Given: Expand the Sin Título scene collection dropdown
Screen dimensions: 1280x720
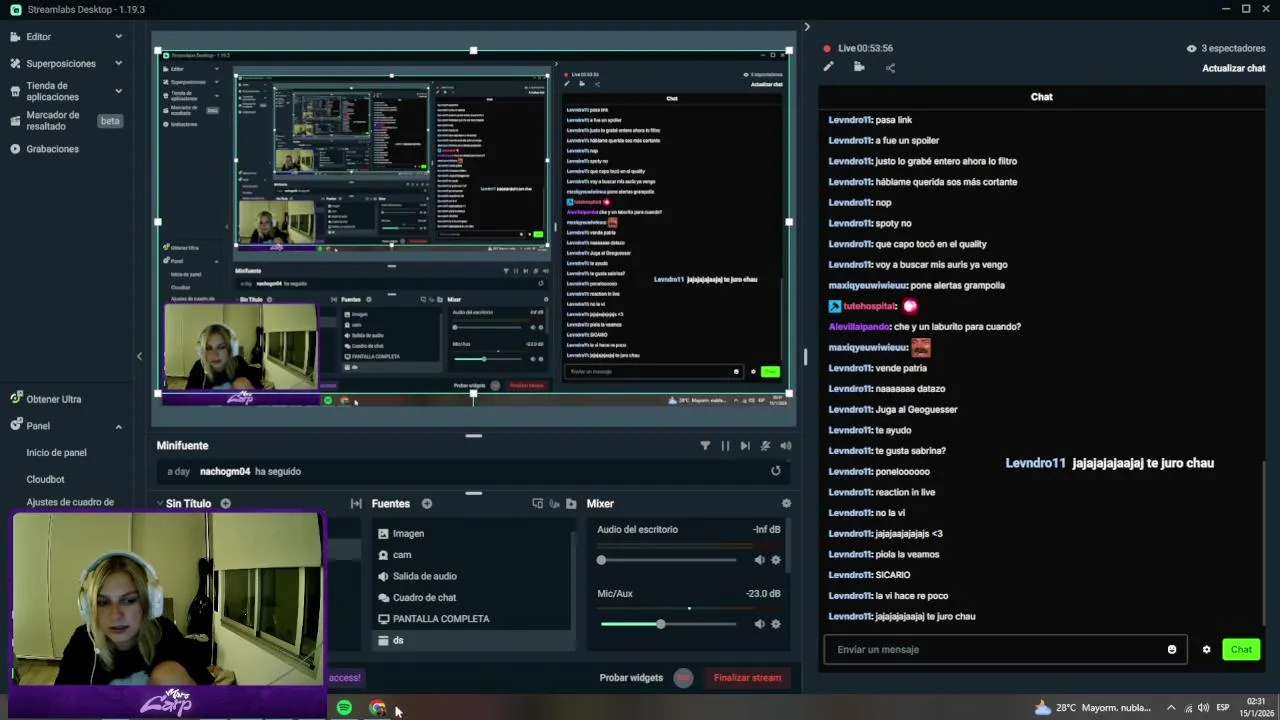Looking at the screenshot, I should (x=159, y=504).
